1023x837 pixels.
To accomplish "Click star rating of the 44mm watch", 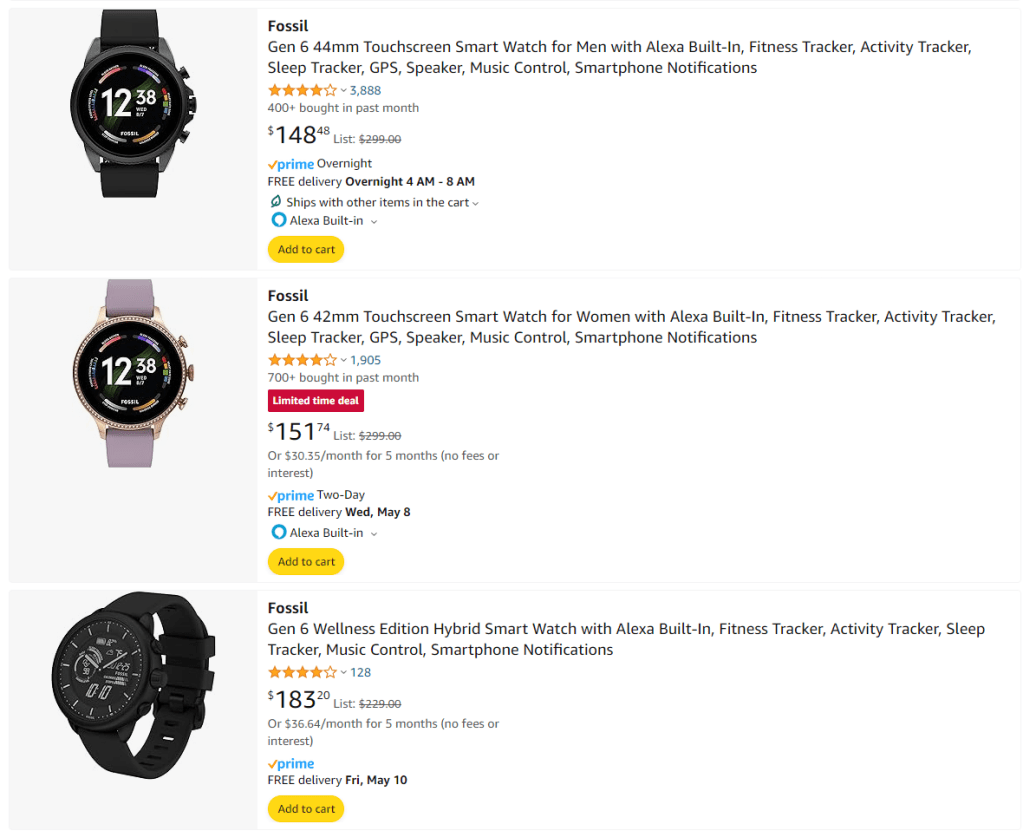I will coord(302,90).
